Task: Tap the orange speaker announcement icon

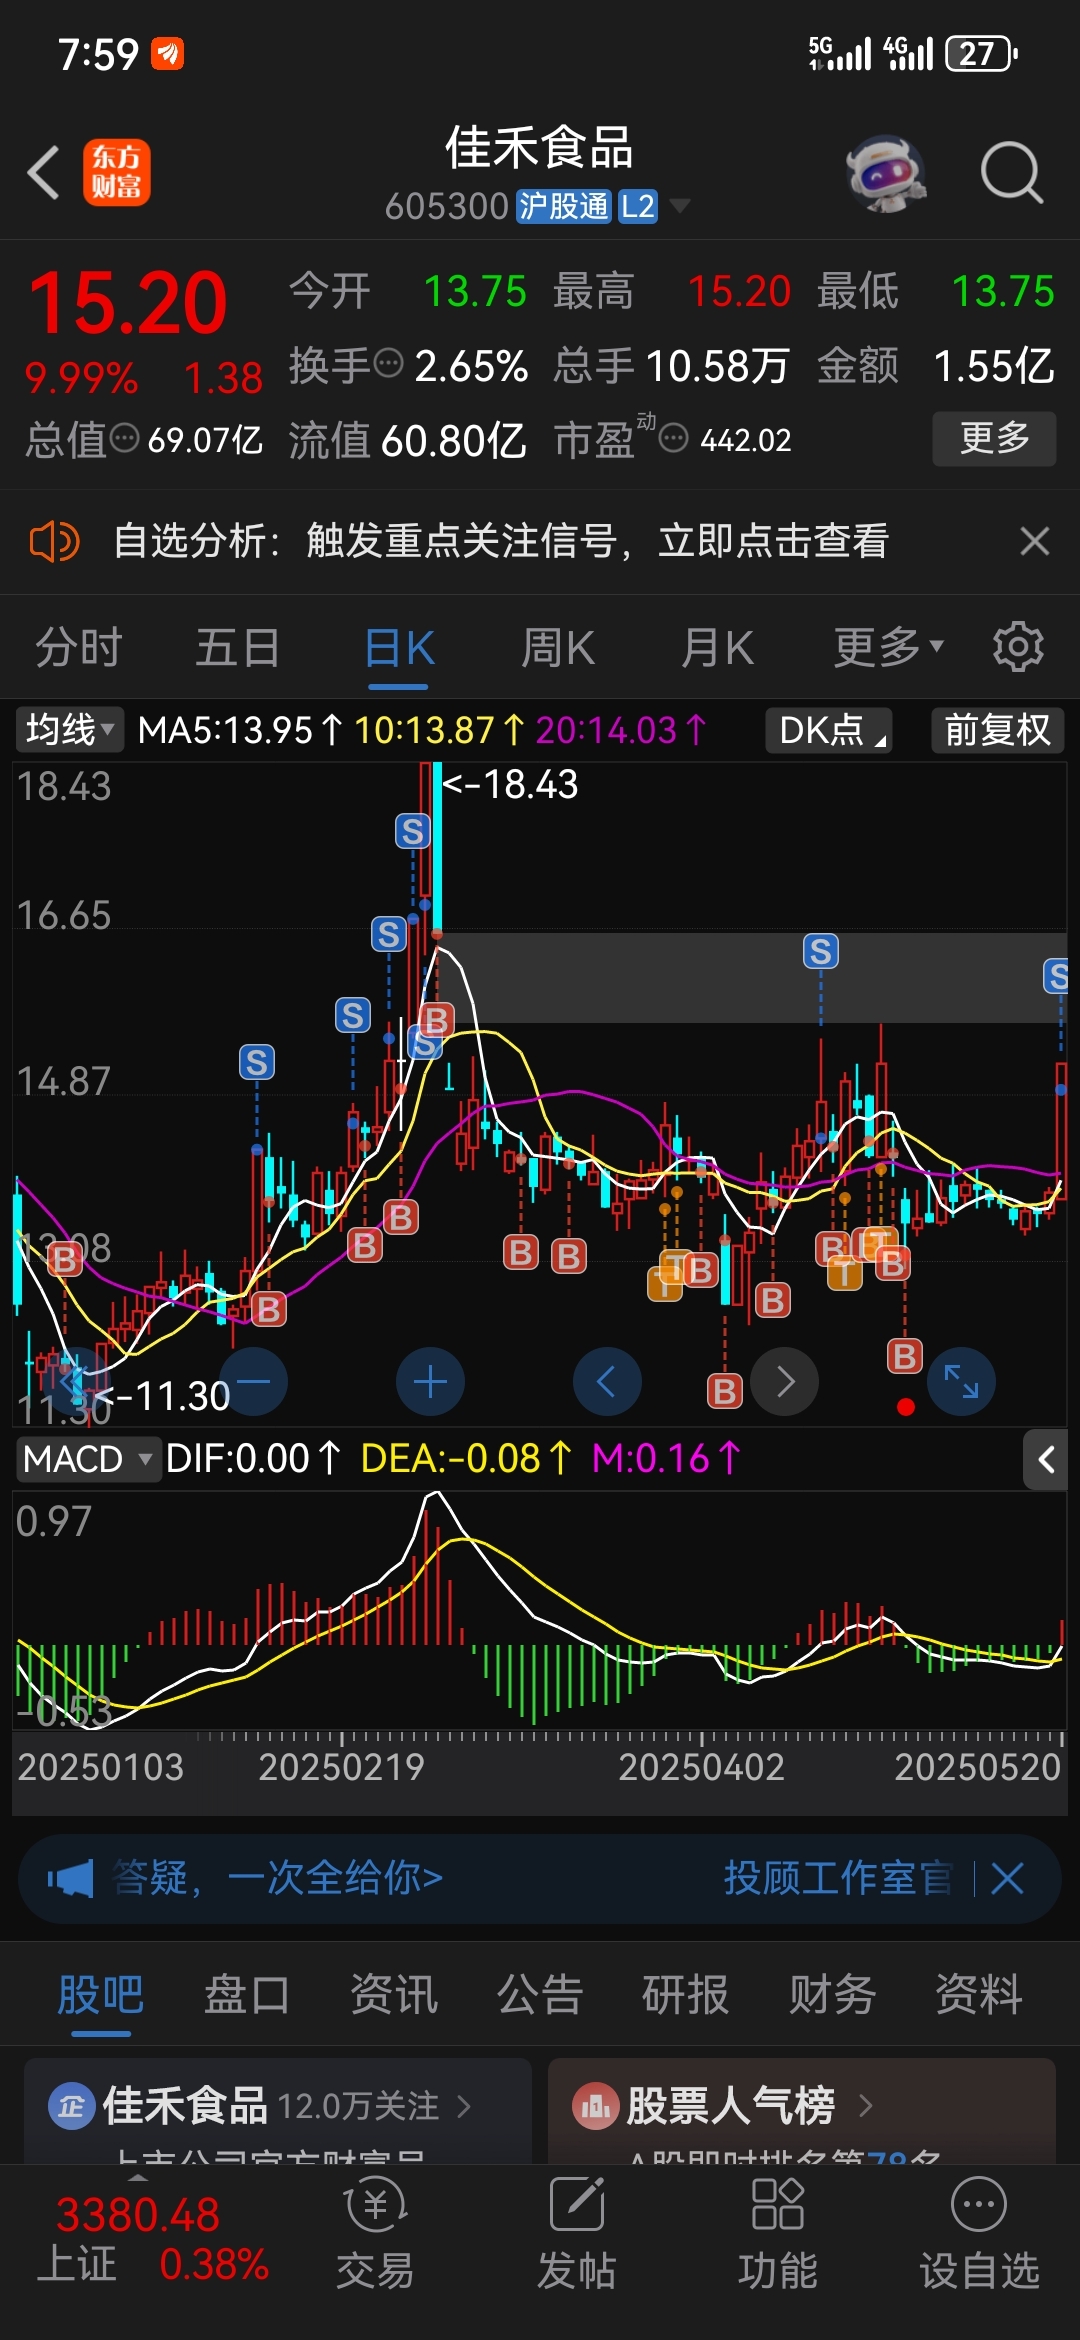Action: (54, 541)
